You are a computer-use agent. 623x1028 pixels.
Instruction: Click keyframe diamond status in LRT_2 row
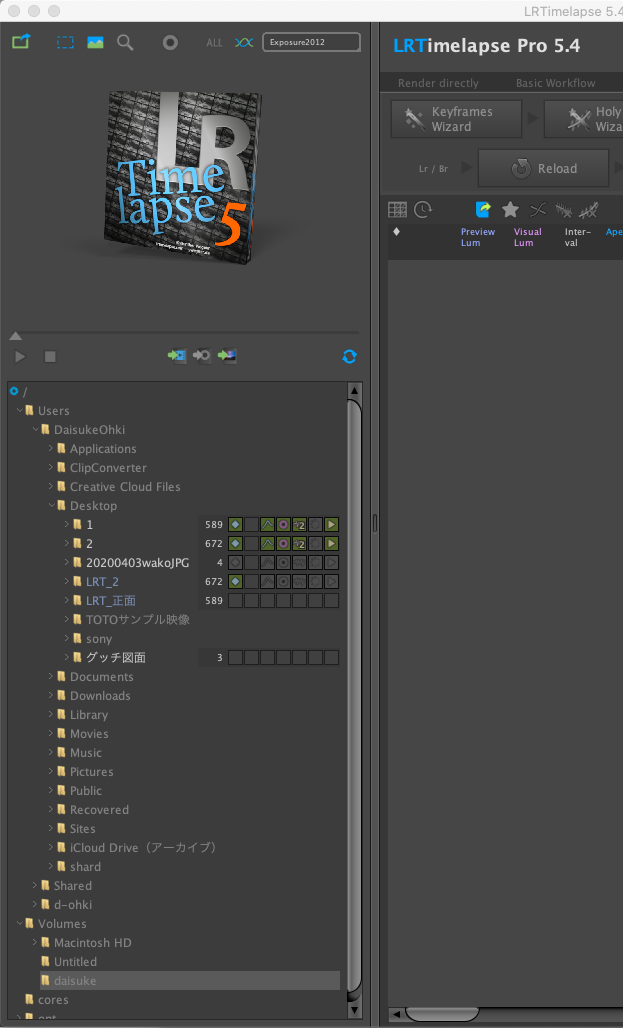[235, 582]
